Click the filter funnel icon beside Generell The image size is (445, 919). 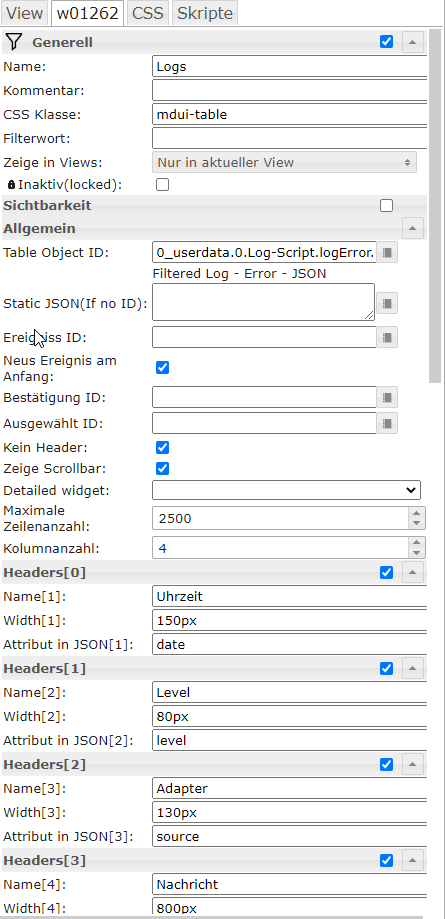click(x=14, y=42)
